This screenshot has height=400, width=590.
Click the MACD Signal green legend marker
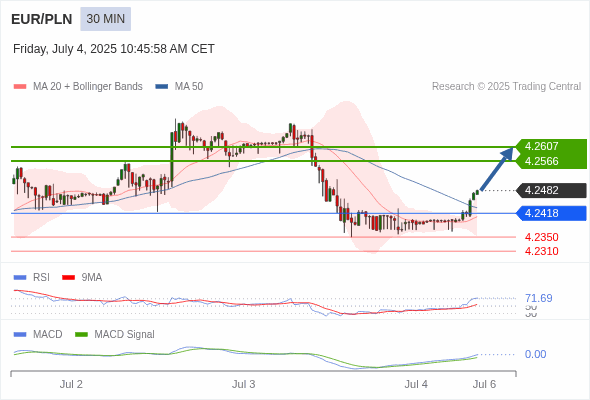click(x=81, y=334)
